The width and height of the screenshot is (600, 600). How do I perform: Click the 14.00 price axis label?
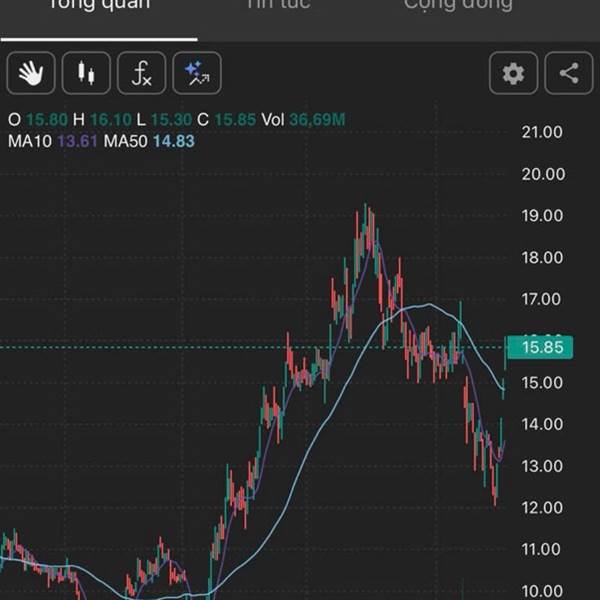click(542, 424)
